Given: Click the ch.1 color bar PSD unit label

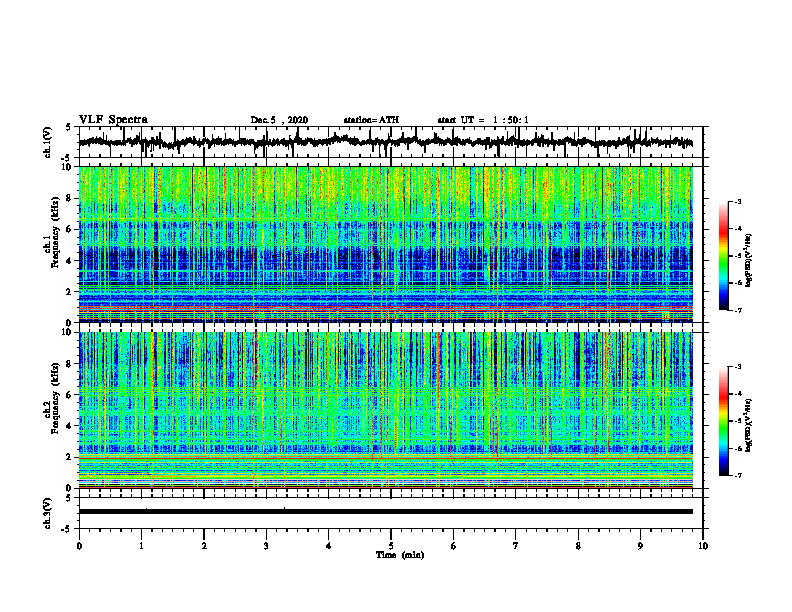Looking at the screenshot, I should click(x=750, y=260).
